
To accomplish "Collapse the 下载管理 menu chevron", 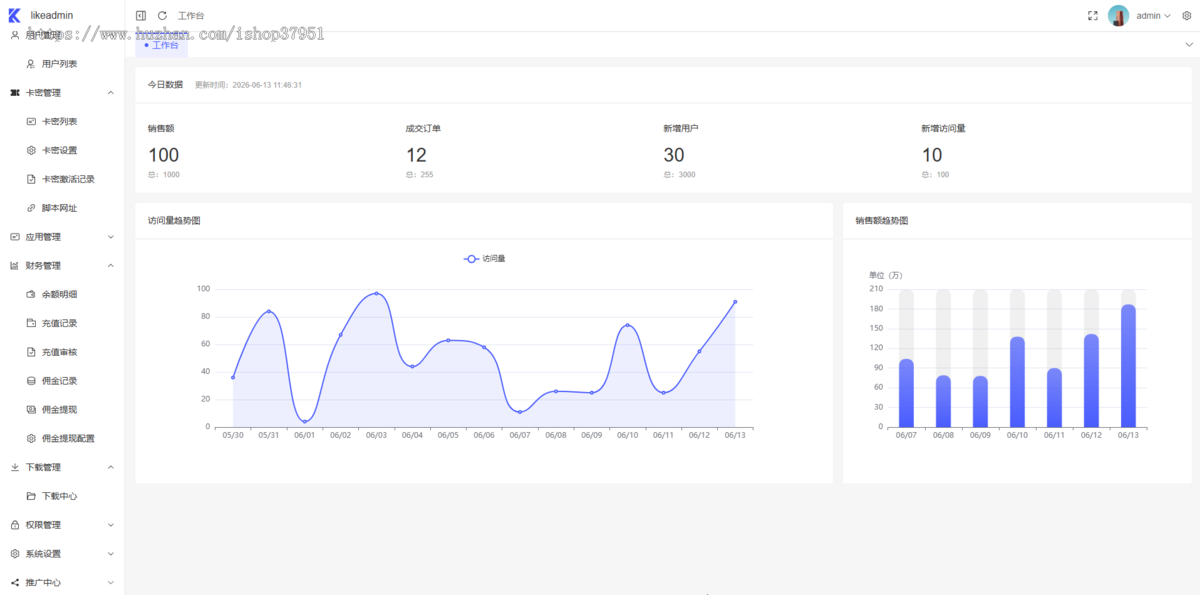I will click(x=110, y=467).
